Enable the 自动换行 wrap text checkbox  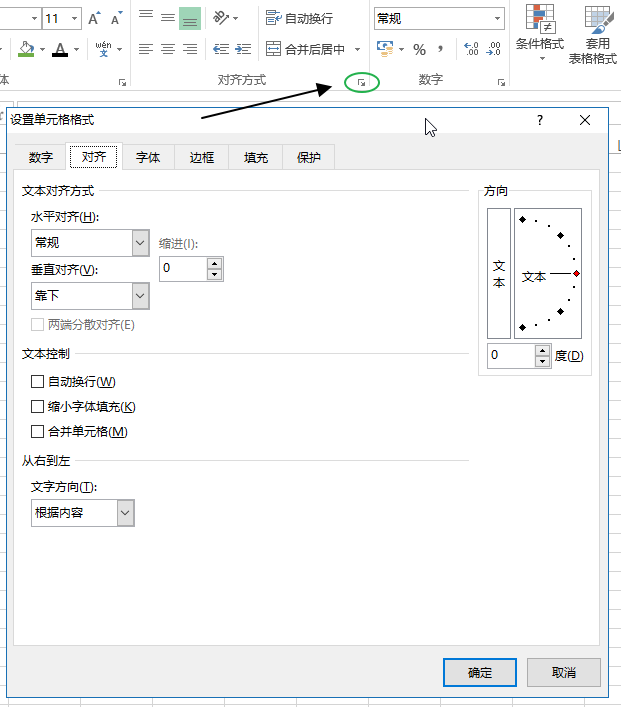(x=38, y=382)
